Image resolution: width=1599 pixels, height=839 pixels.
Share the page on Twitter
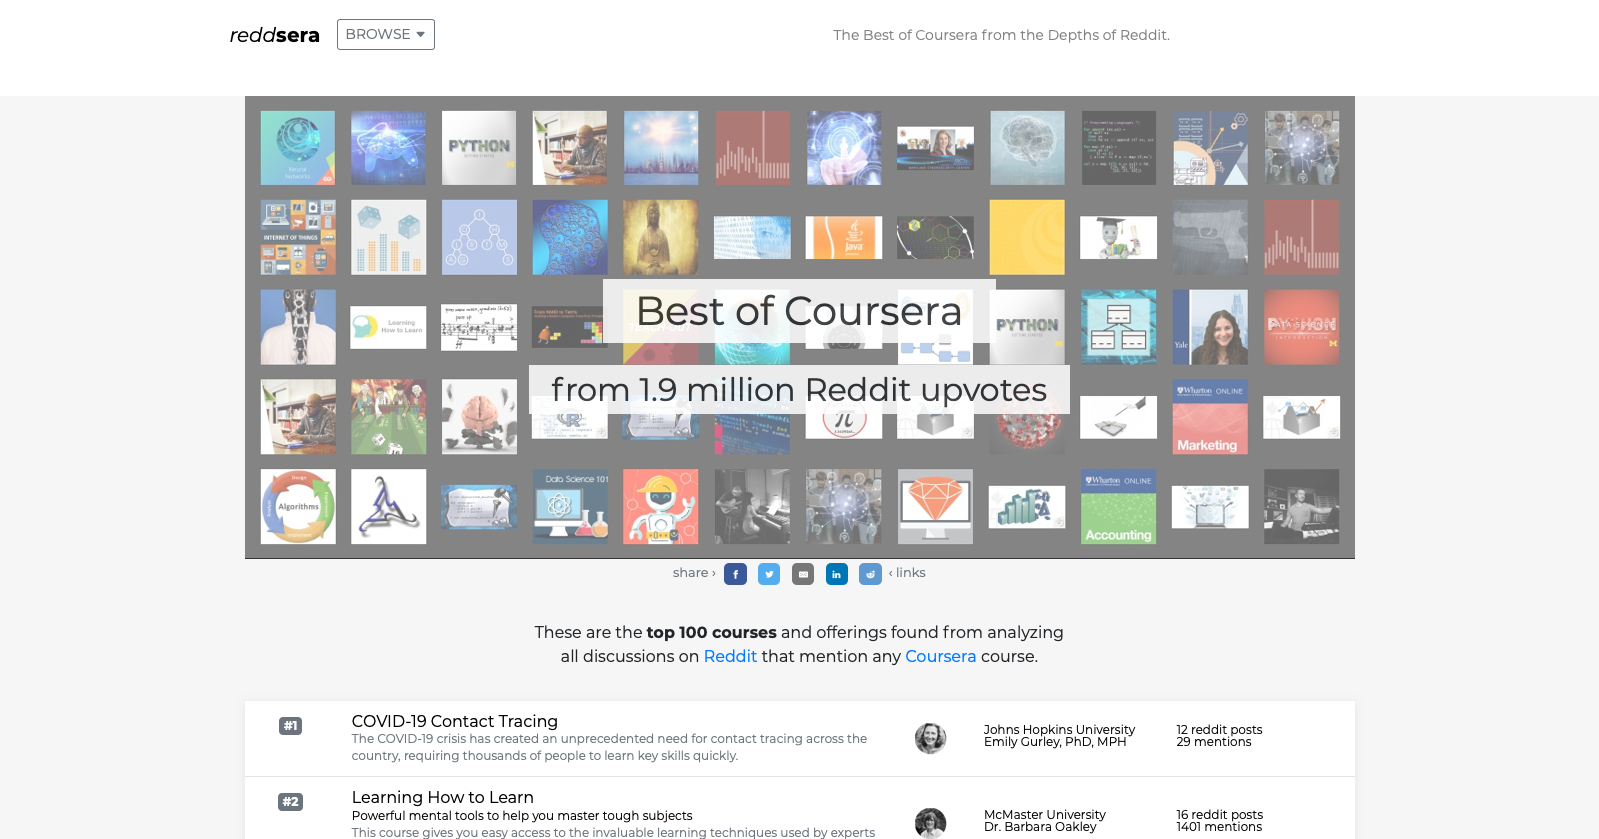tap(769, 574)
